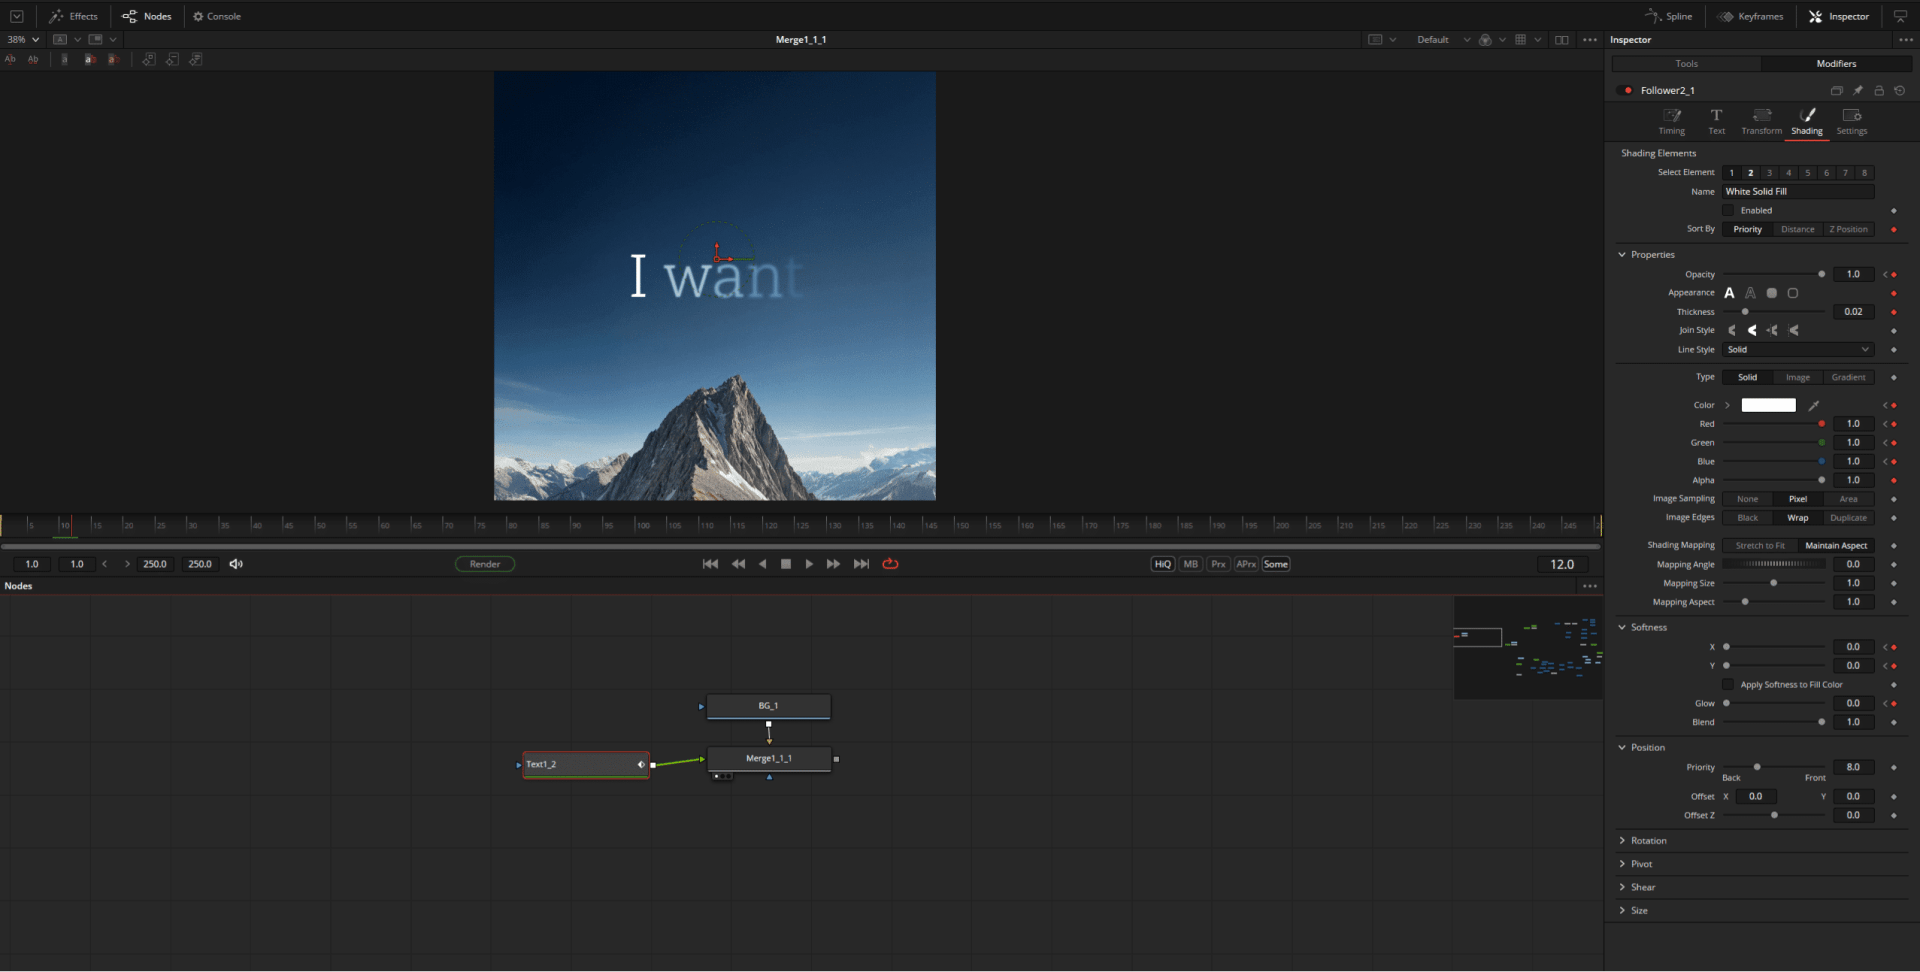Click the white Color swatch
The width and height of the screenshot is (1920, 972).
point(1767,405)
